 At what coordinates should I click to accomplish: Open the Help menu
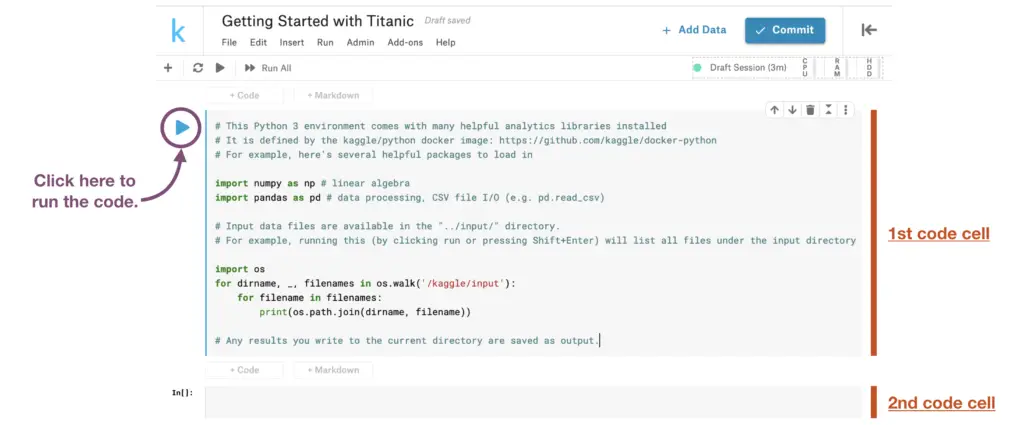pos(445,42)
